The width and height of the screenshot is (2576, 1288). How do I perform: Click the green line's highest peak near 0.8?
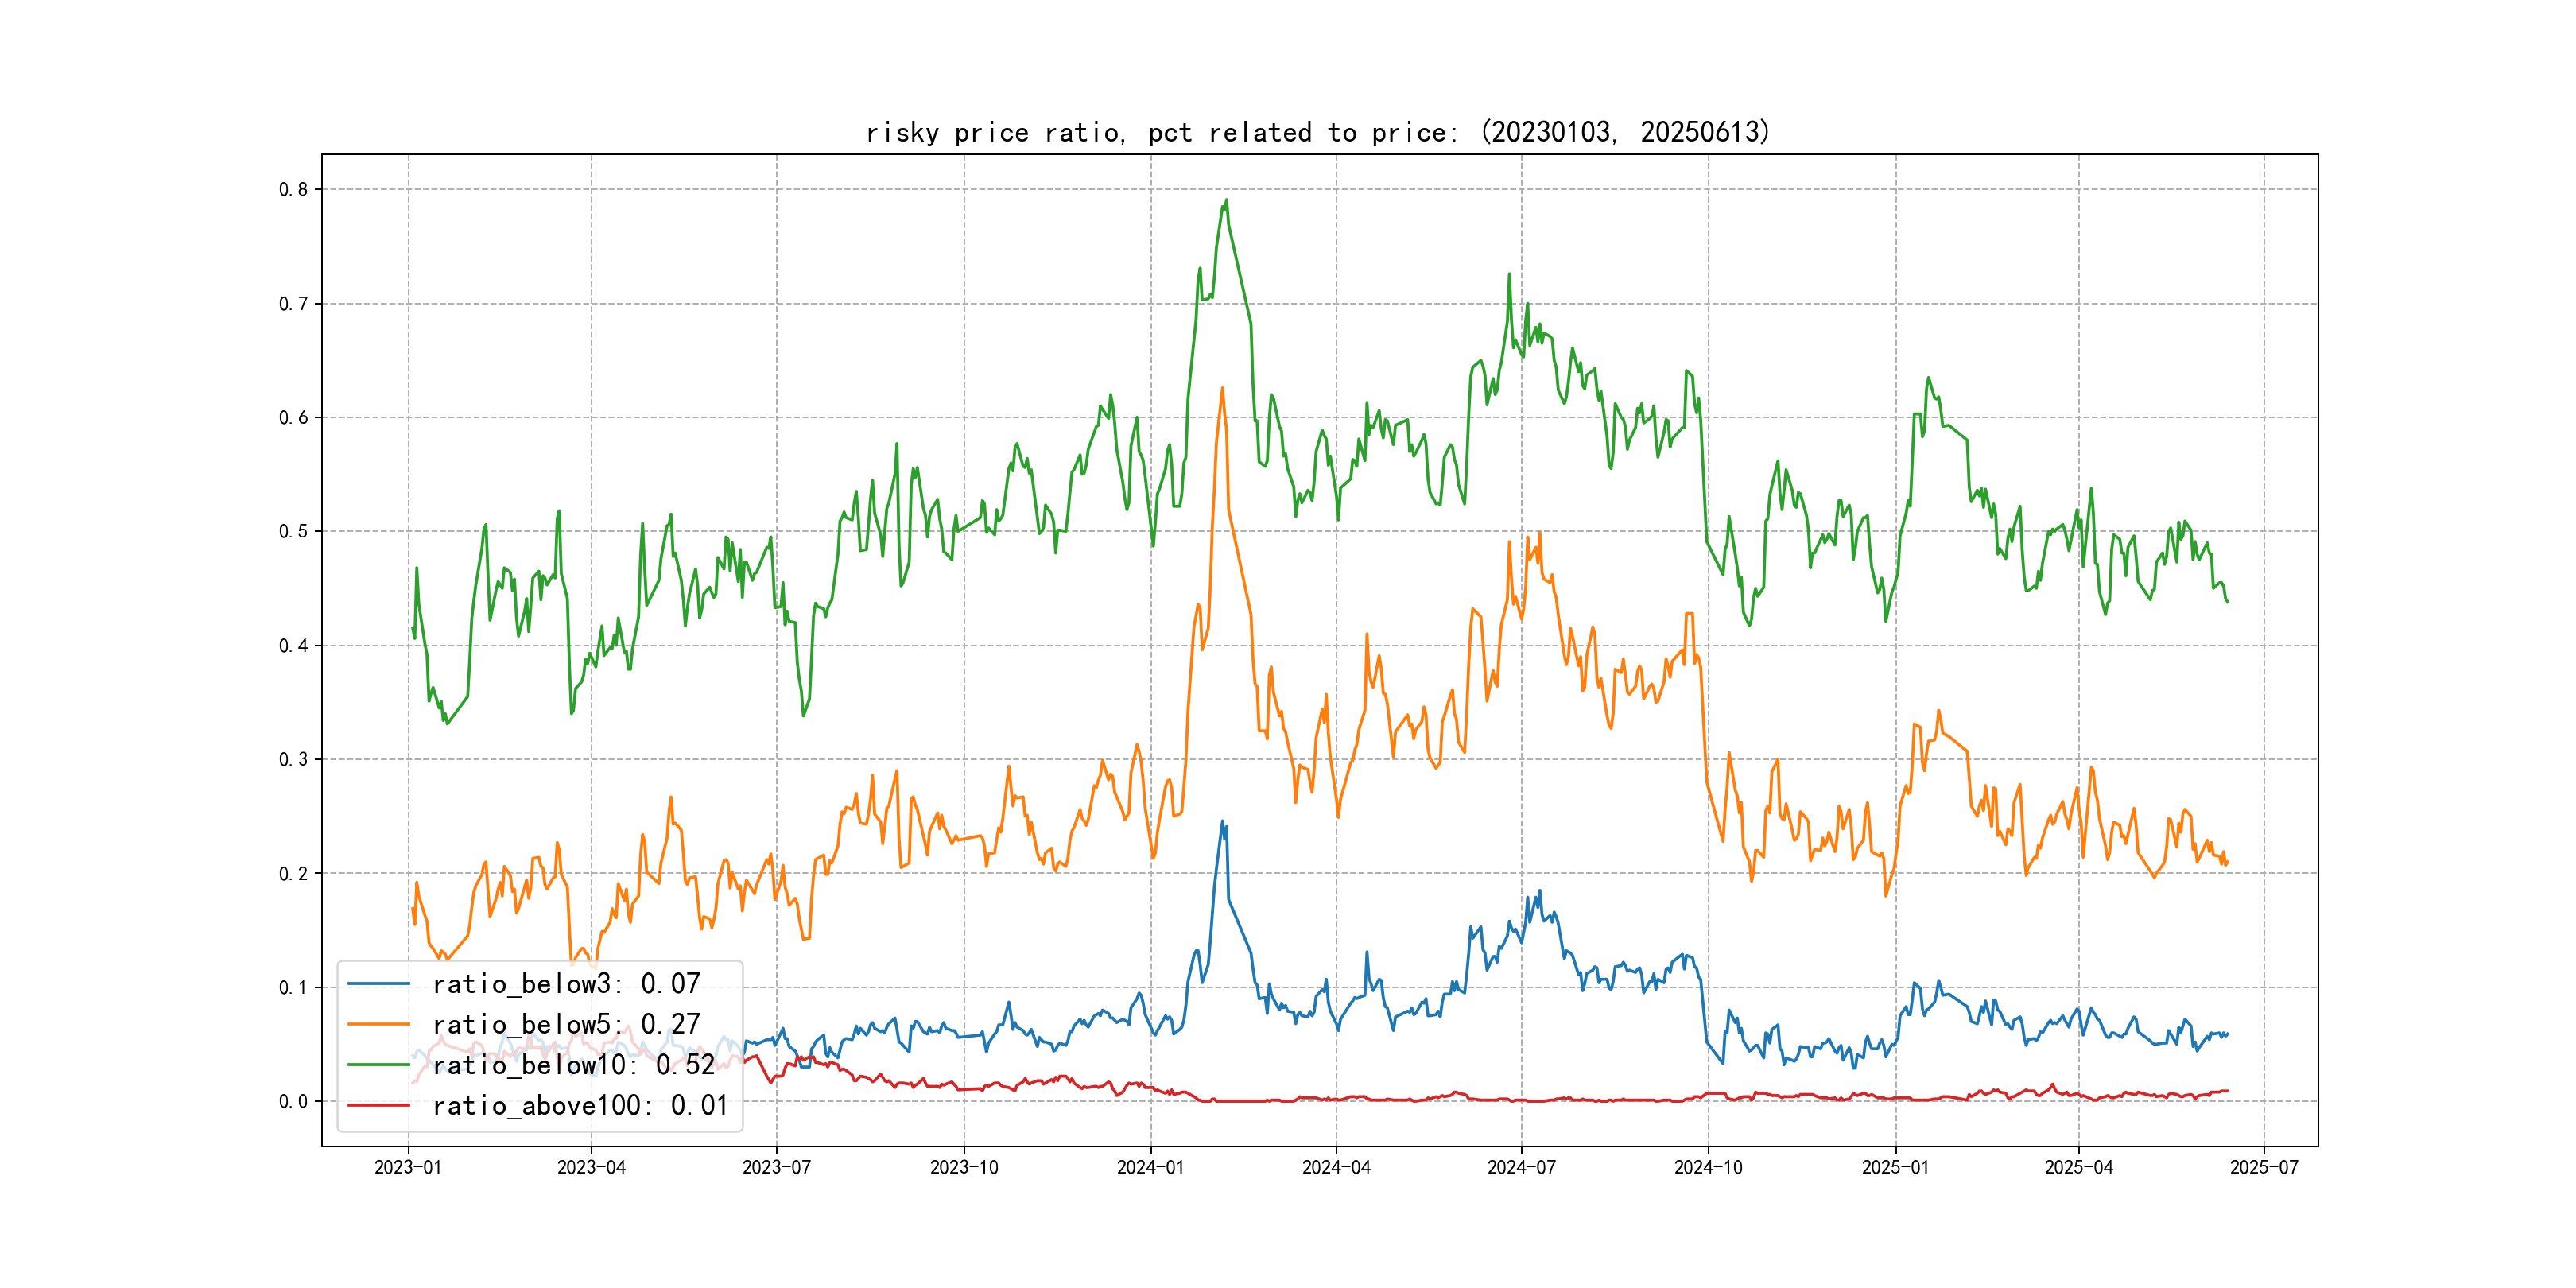(1226, 201)
